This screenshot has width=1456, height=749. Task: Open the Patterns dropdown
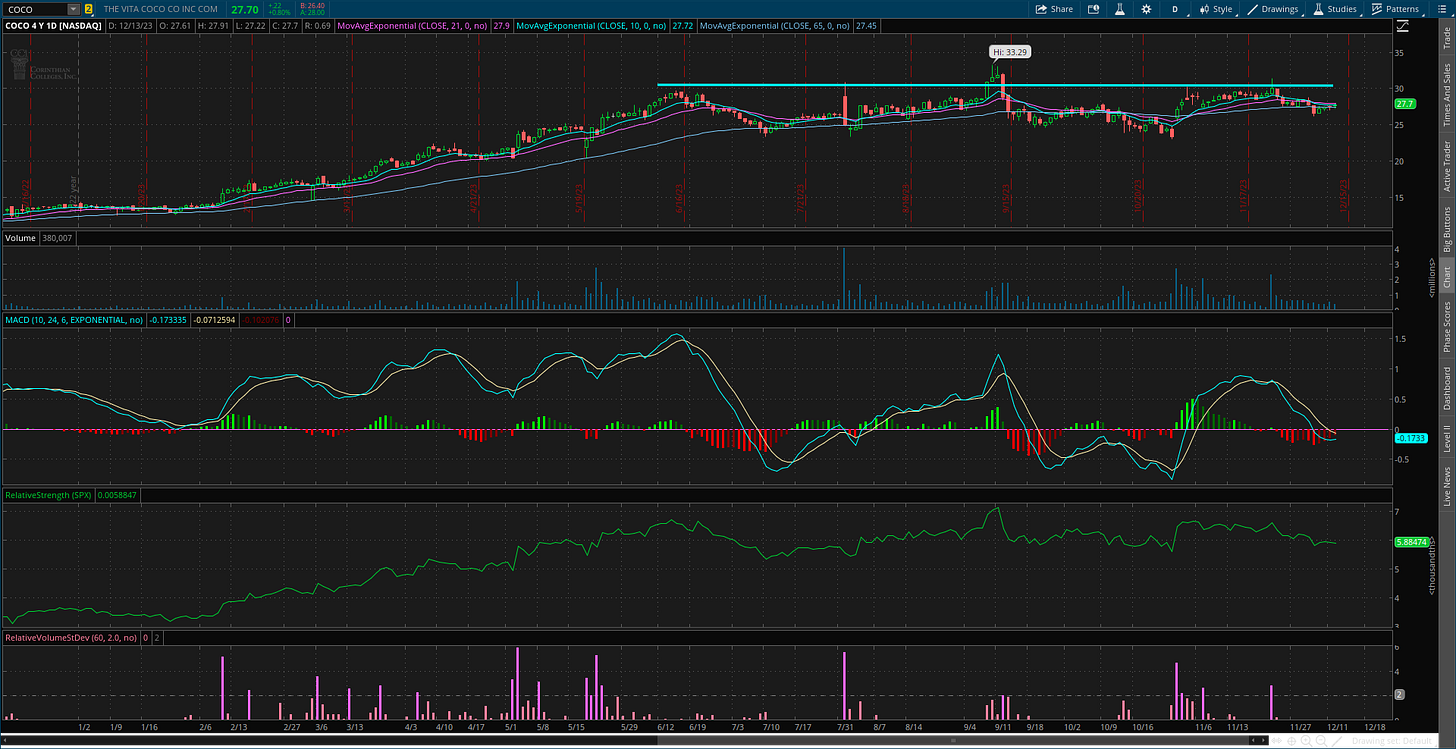pyautogui.click(x=1395, y=9)
